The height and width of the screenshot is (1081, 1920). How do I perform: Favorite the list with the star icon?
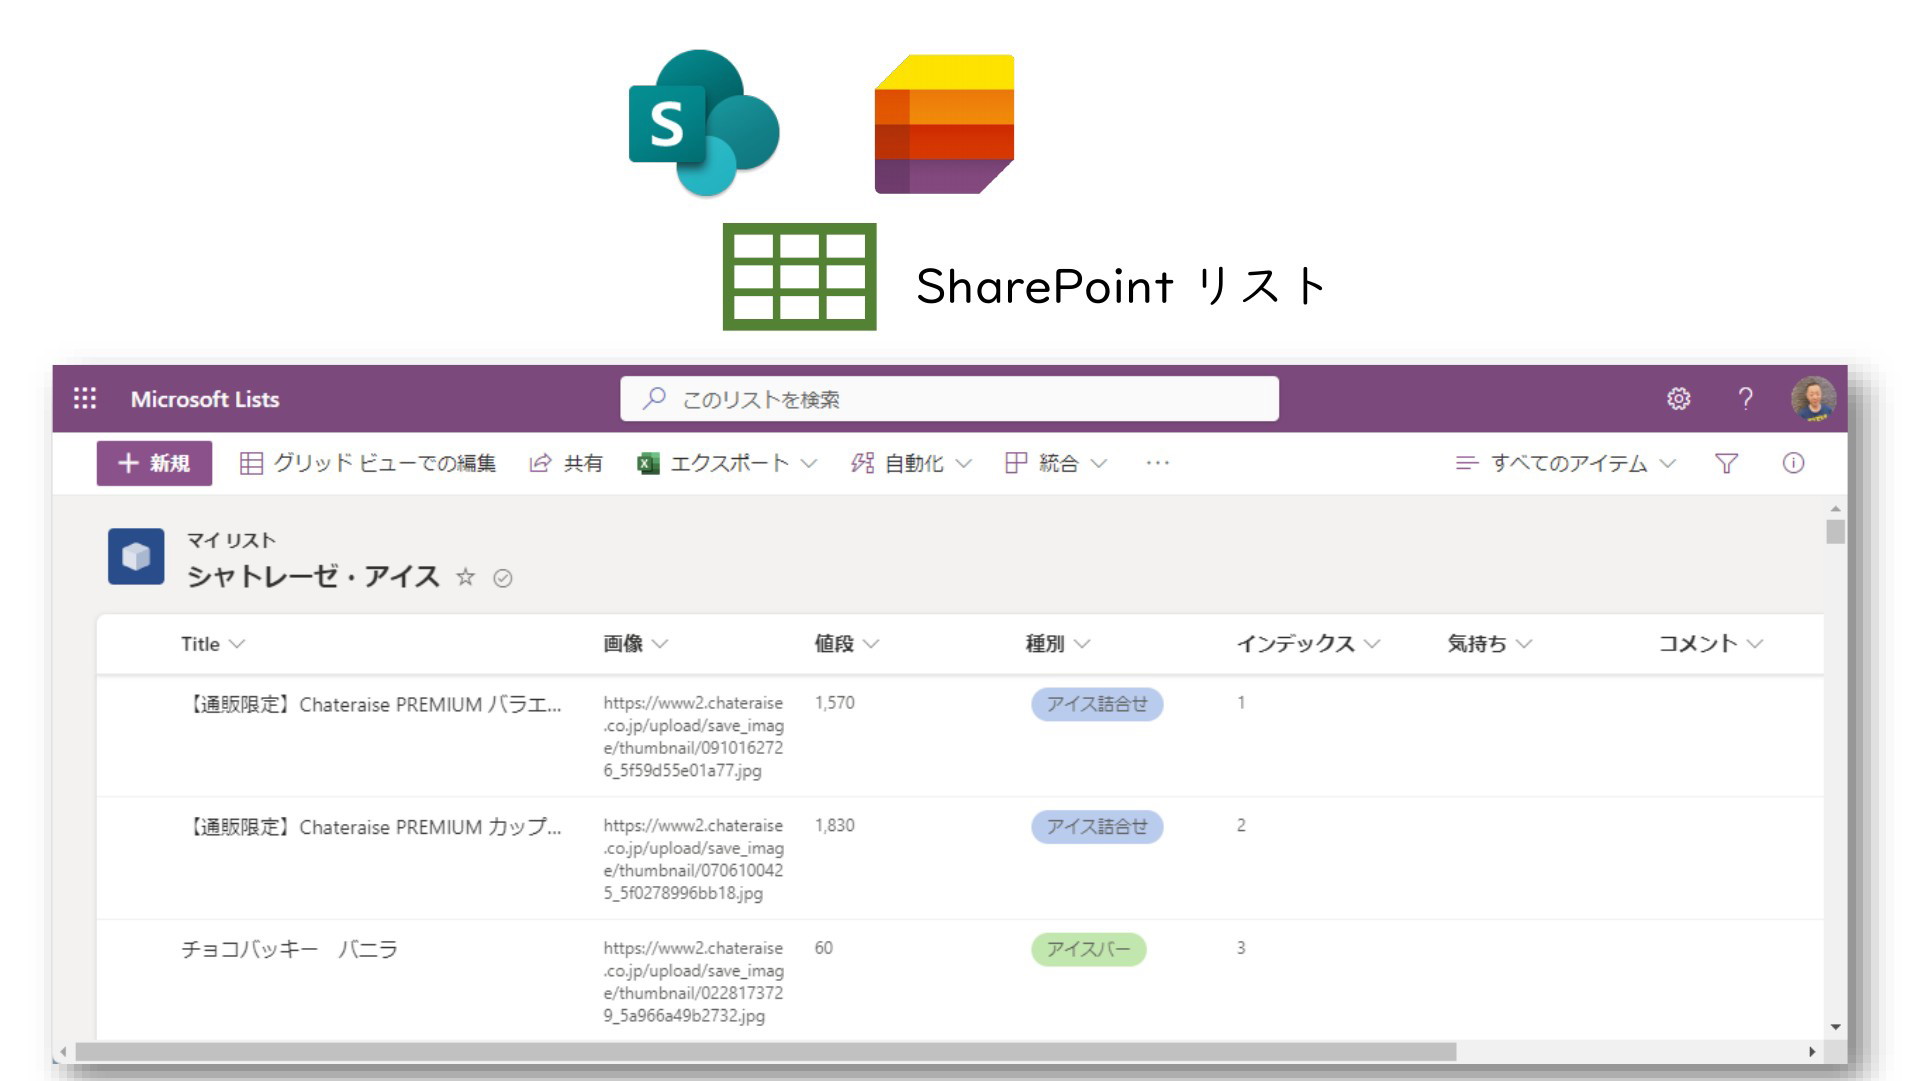pyautogui.click(x=465, y=577)
